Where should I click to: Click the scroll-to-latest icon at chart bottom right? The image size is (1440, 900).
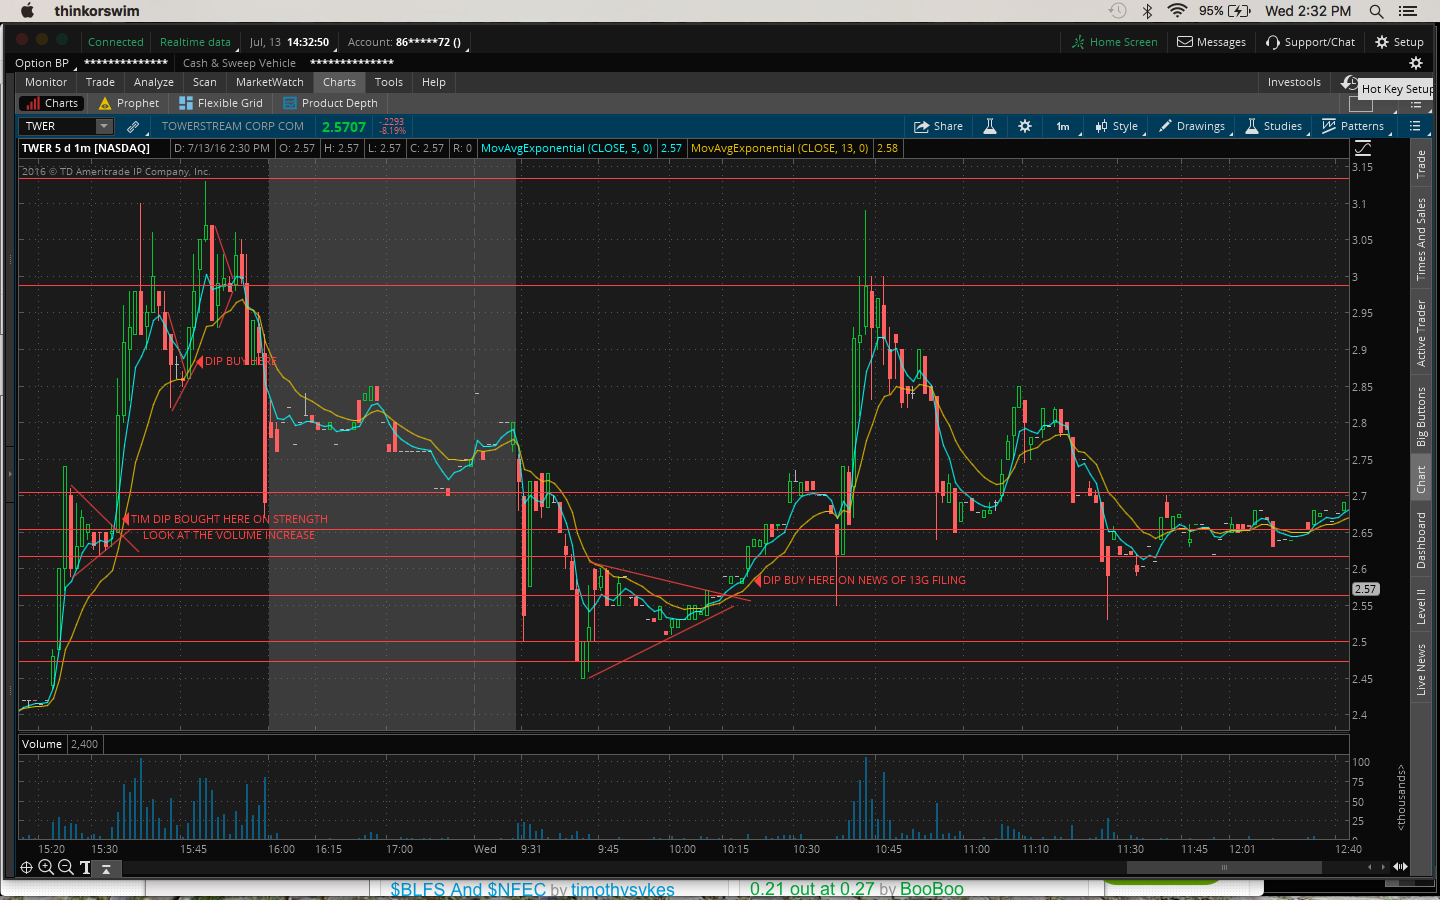1400,867
